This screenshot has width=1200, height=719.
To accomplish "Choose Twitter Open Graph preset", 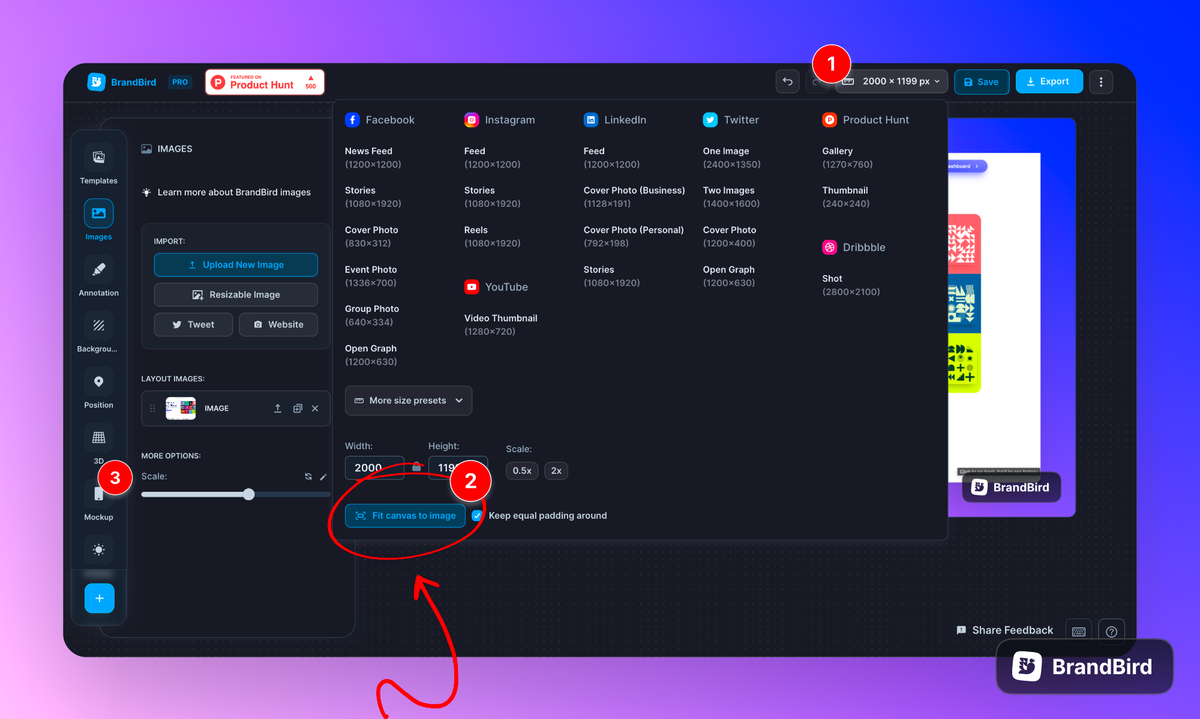I will 729,276.
